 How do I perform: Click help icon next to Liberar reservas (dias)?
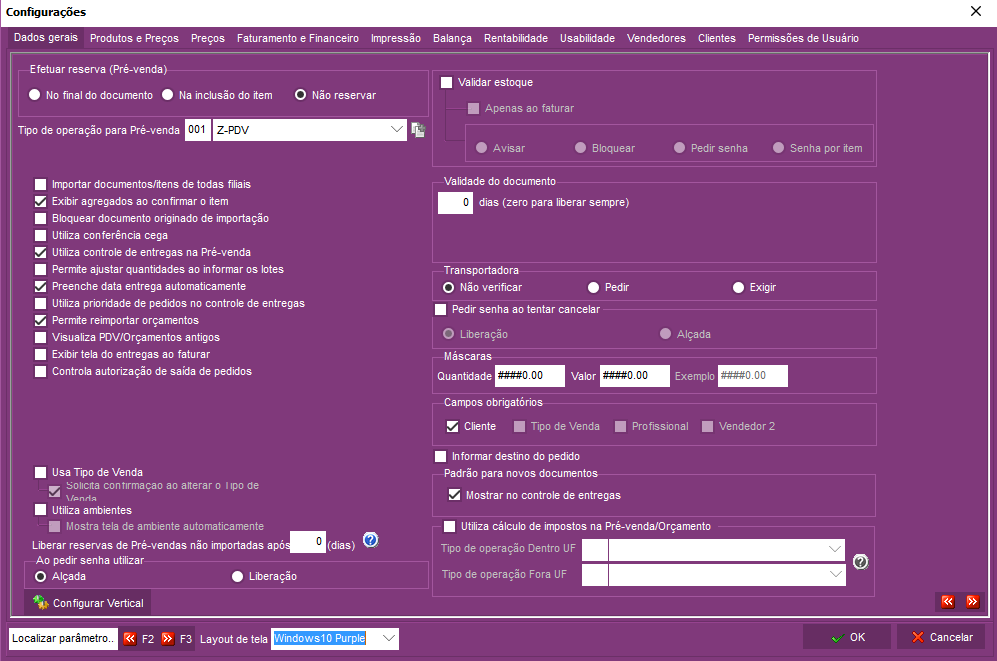click(x=371, y=540)
